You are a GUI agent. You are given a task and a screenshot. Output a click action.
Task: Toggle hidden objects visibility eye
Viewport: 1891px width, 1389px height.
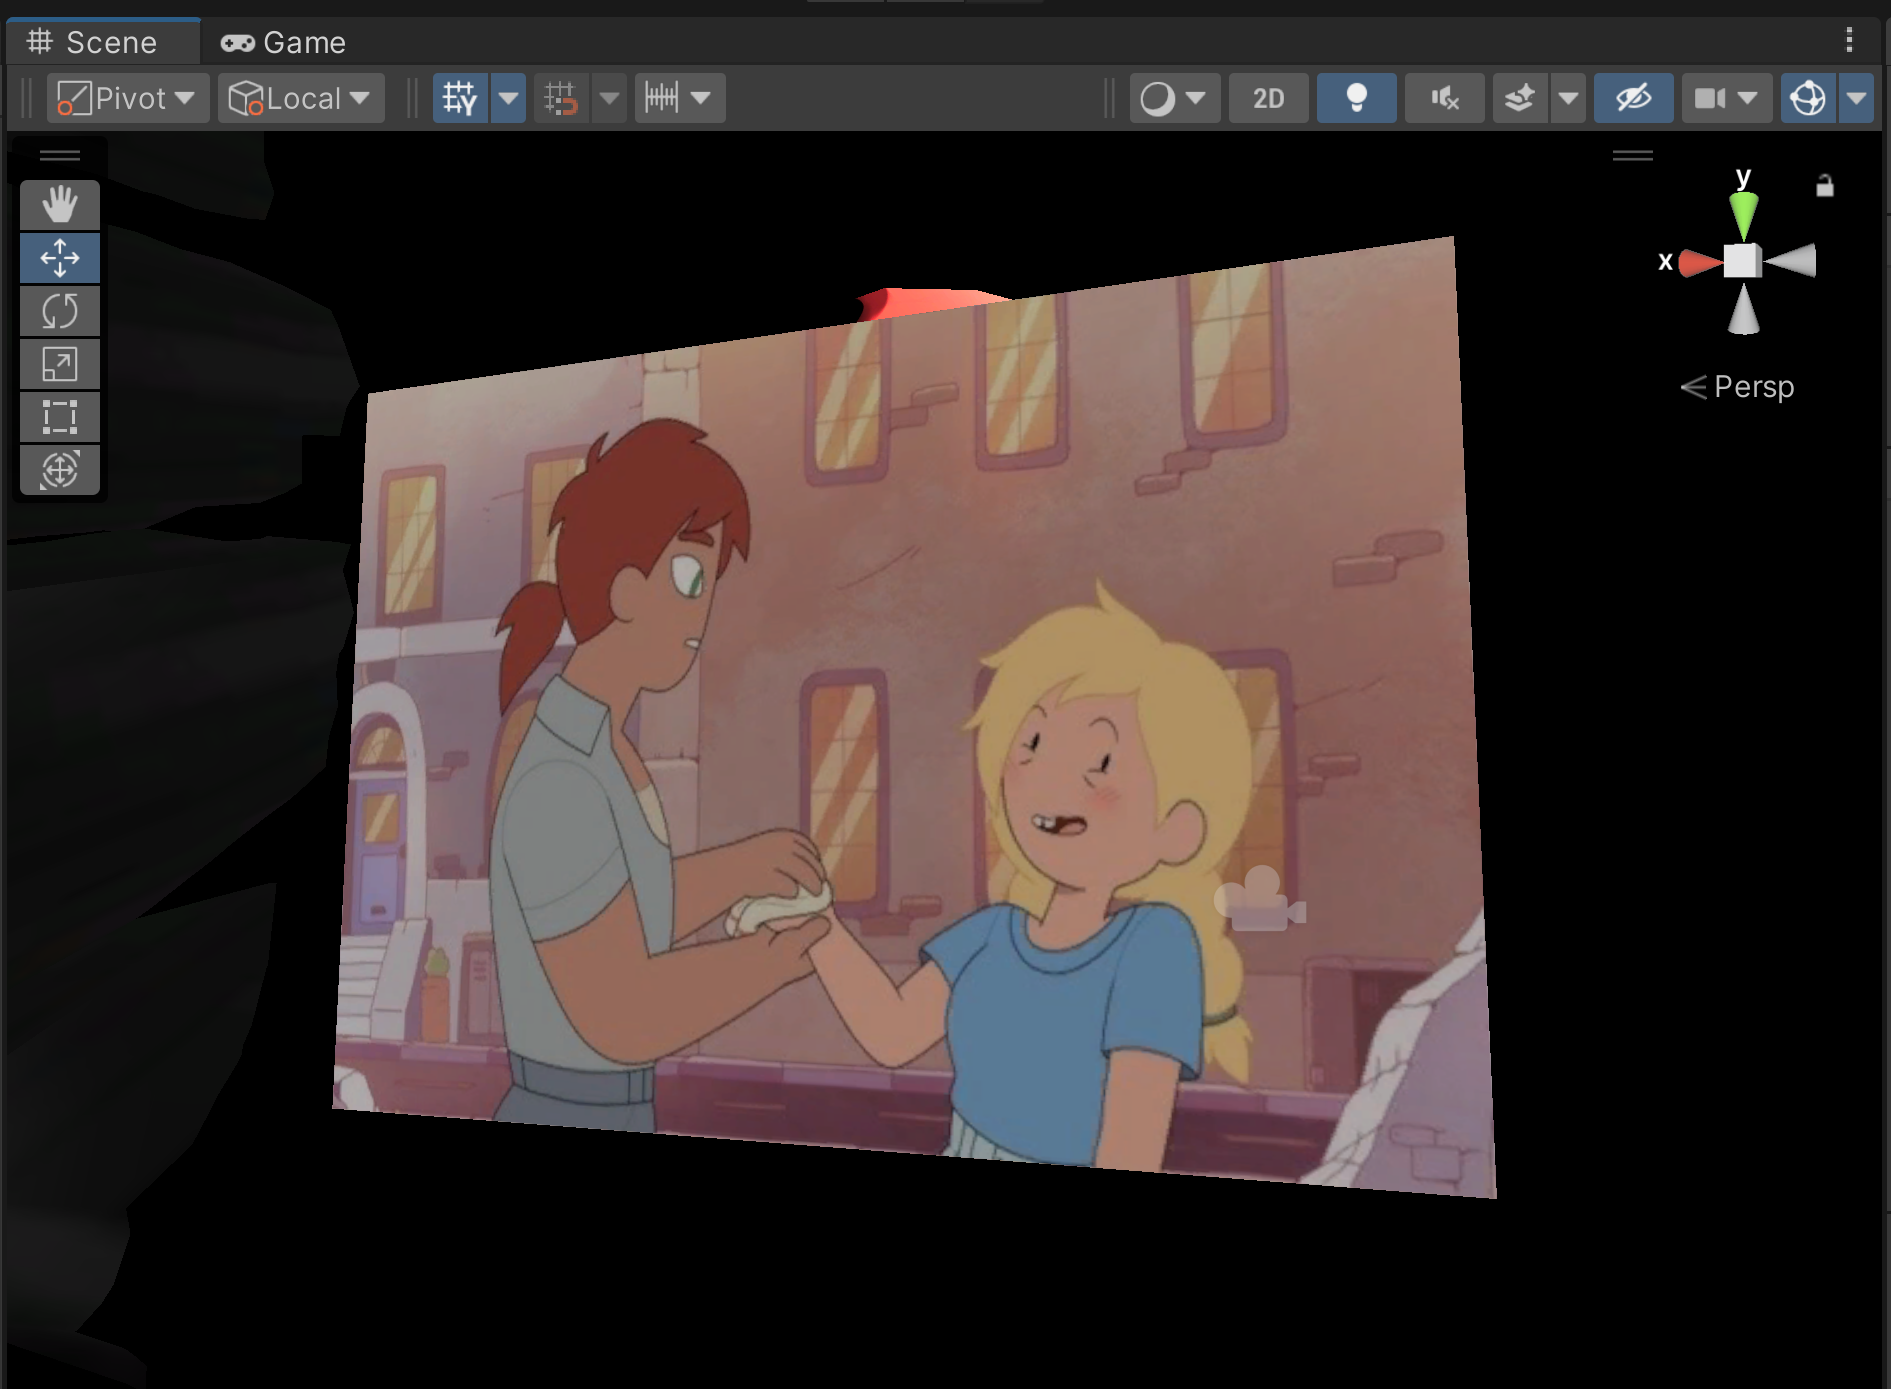[x=1633, y=98]
